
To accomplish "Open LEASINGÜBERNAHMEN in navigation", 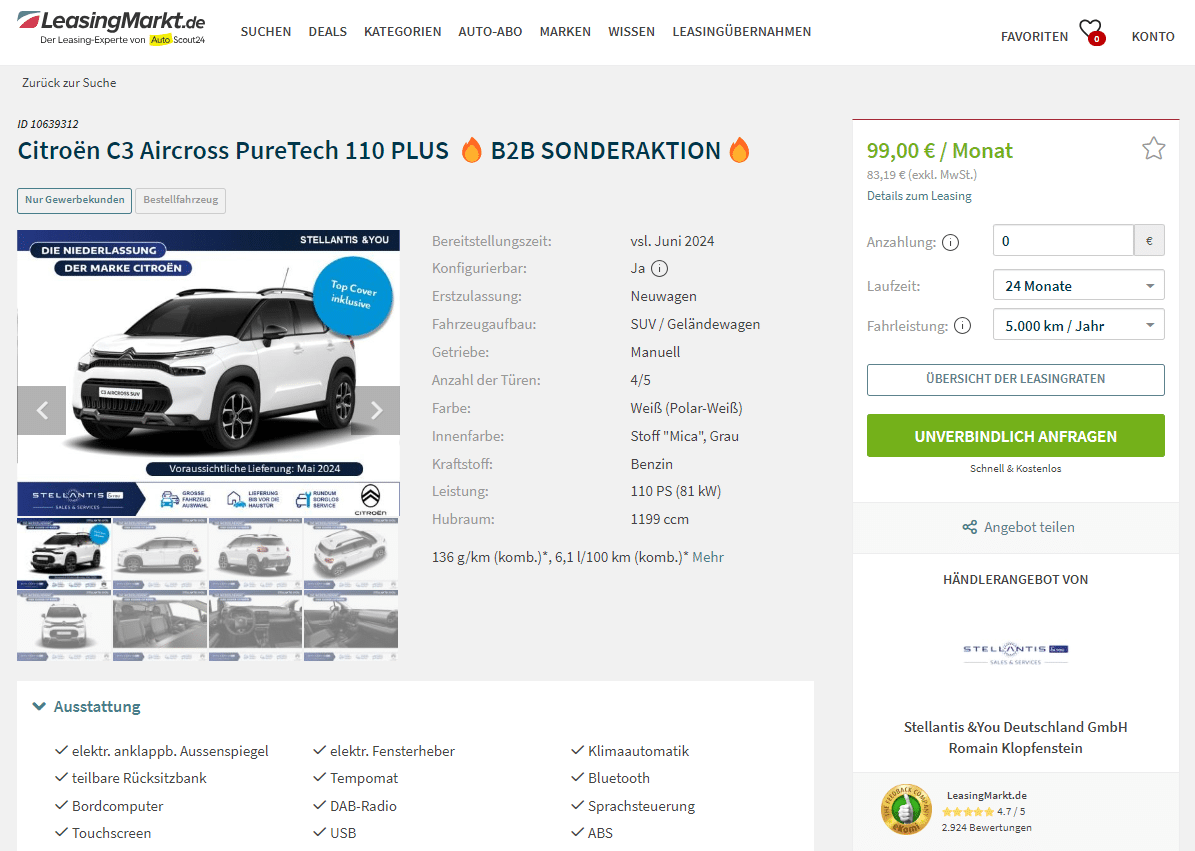I will click(x=742, y=32).
